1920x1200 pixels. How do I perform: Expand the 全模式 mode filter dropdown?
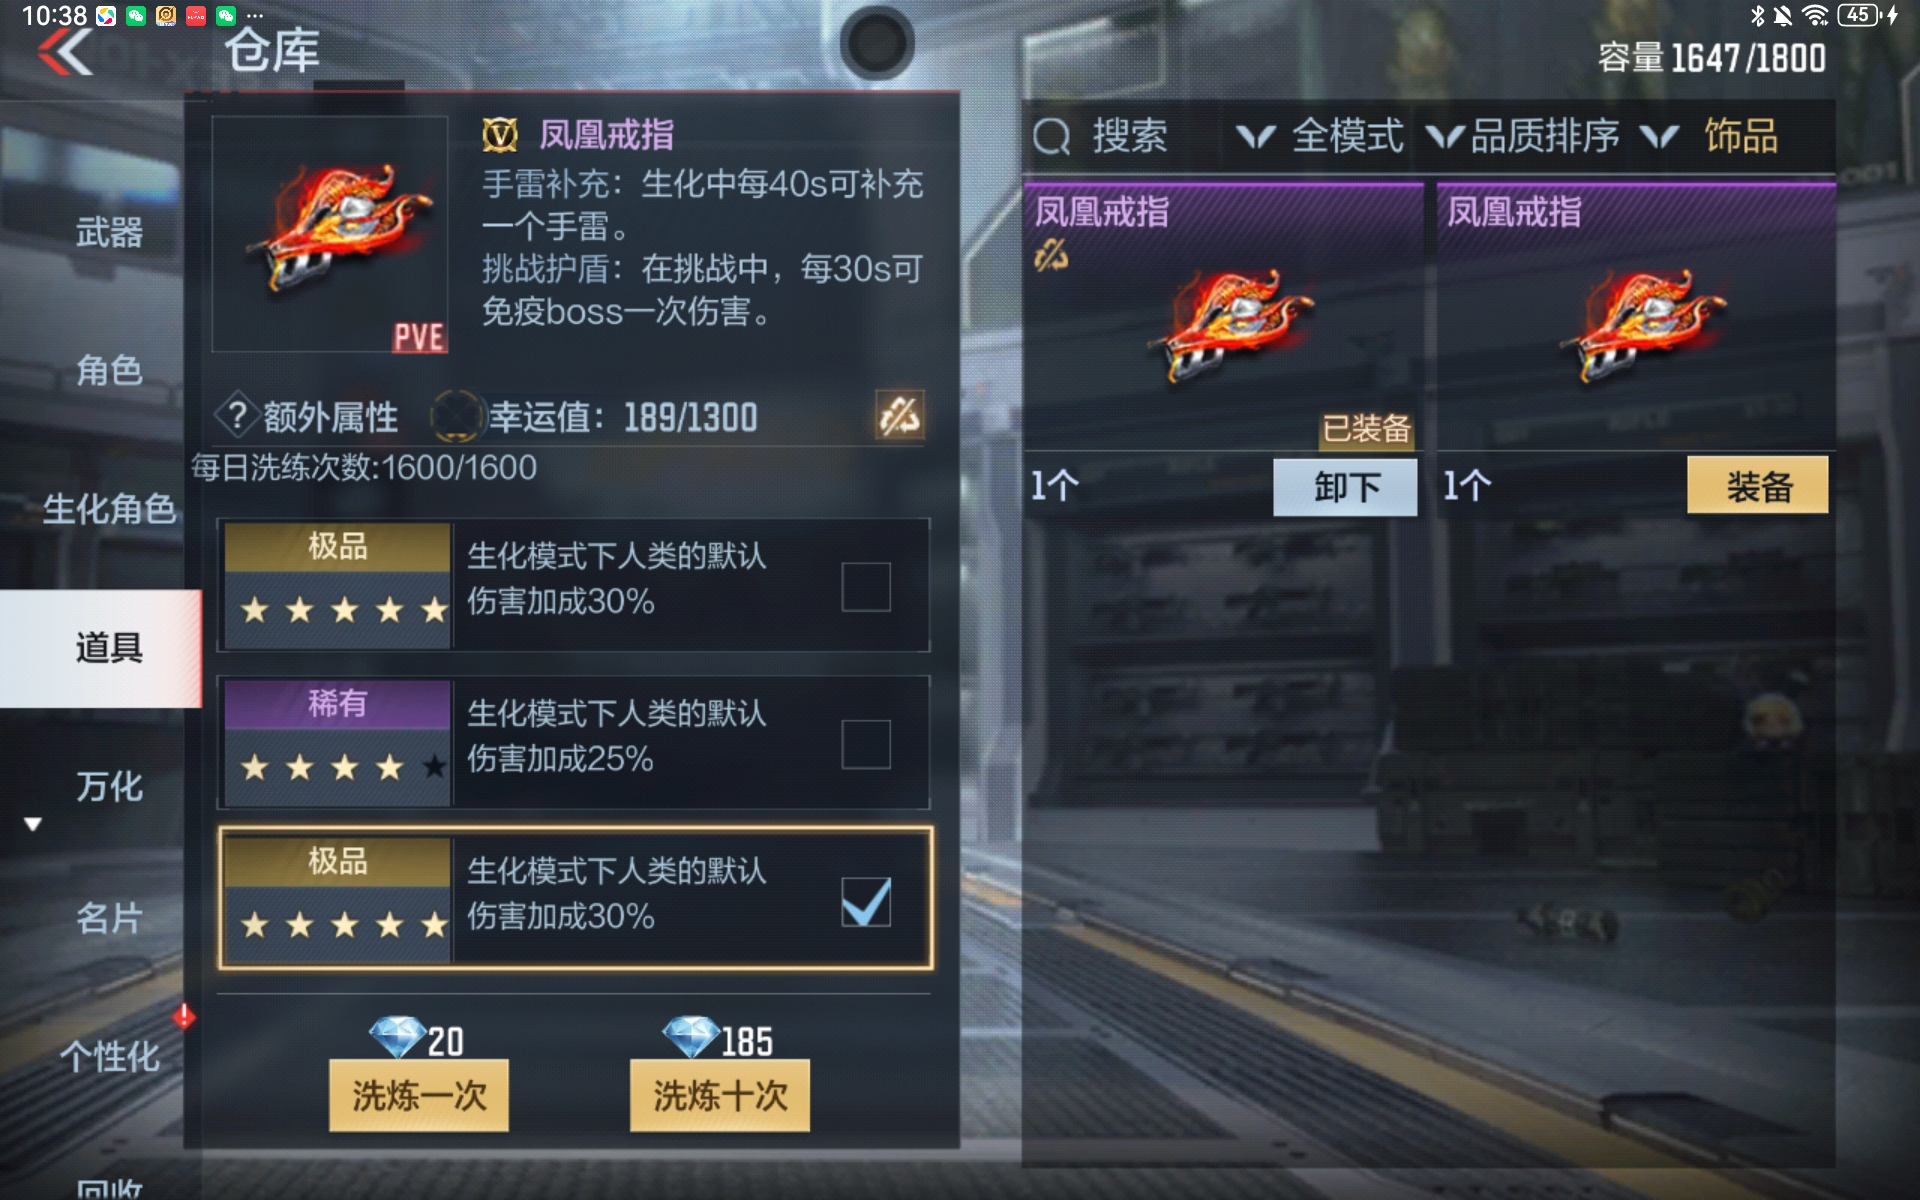tap(1320, 136)
